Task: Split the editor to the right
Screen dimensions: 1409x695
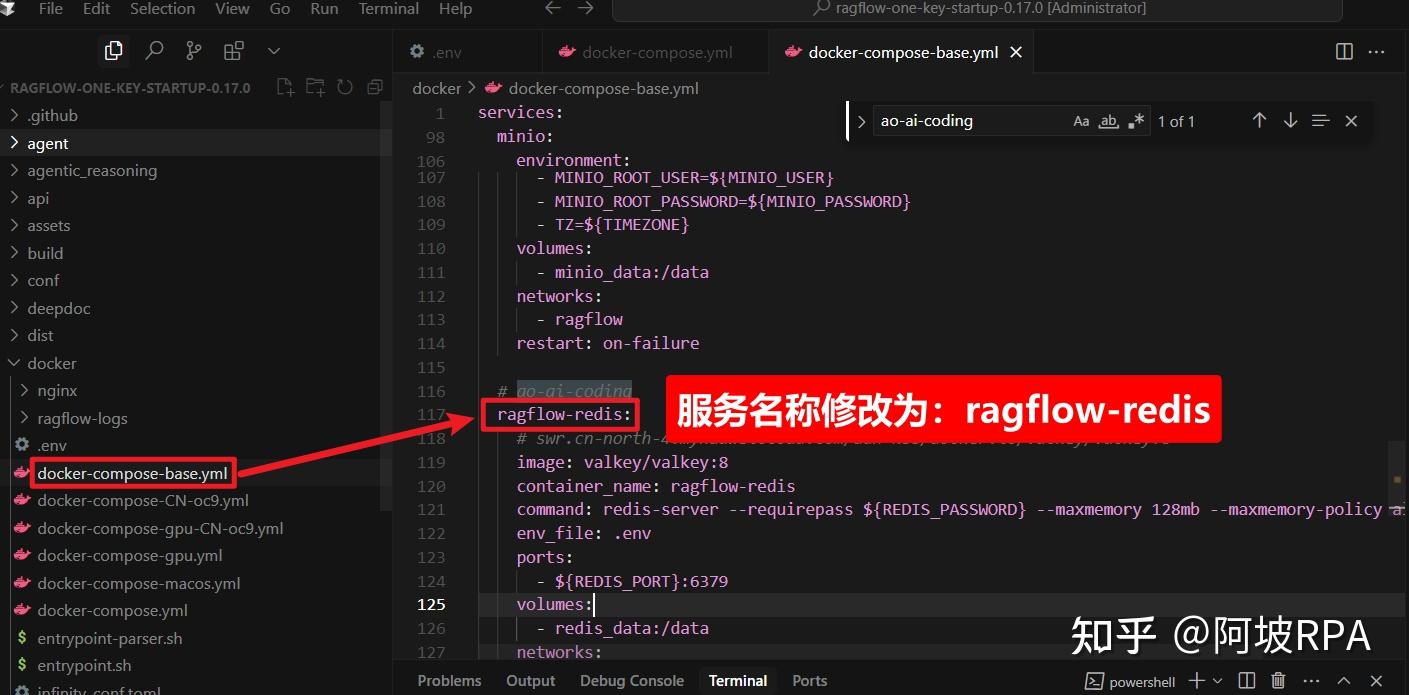Action: point(1343,51)
